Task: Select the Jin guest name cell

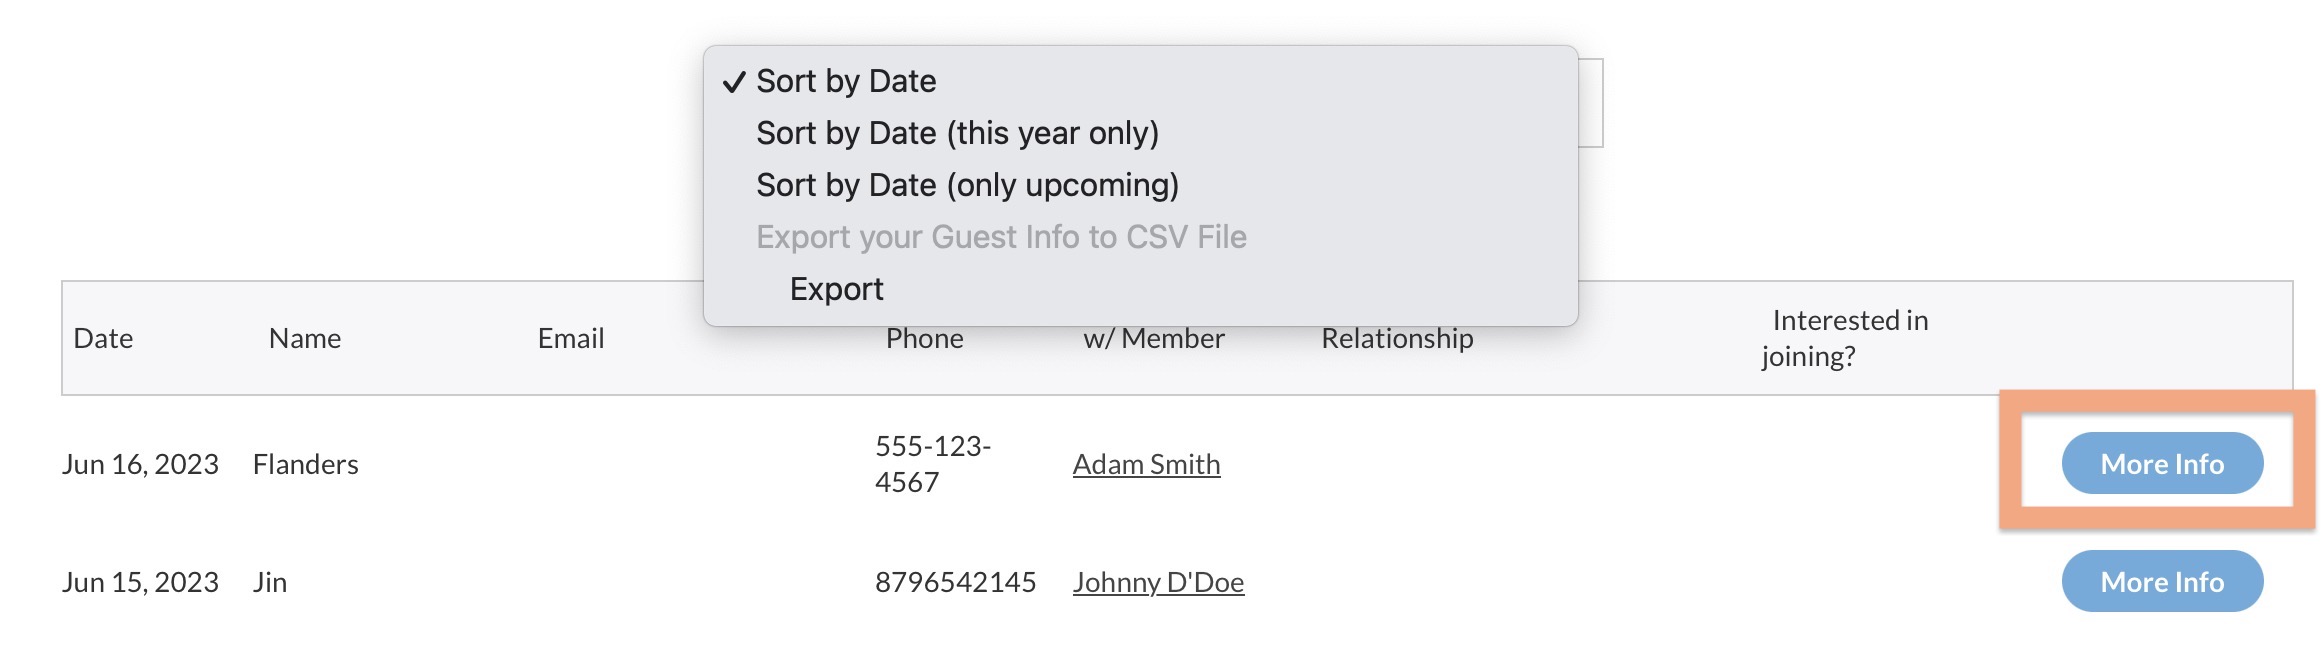Action: point(270,582)
